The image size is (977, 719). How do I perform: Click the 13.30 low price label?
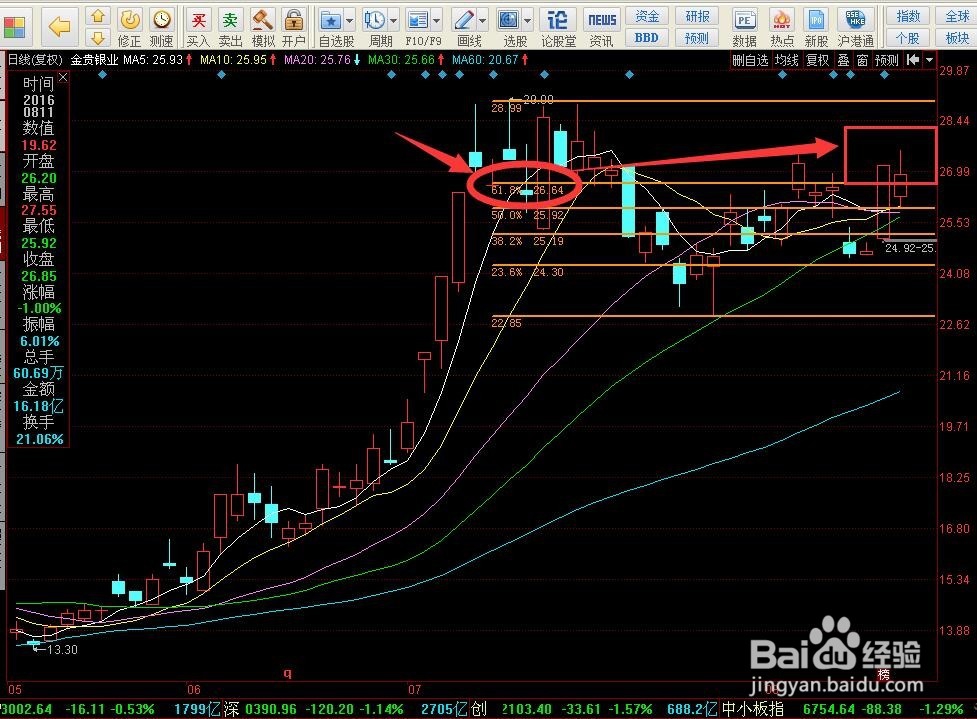click(x=62, y=649)
